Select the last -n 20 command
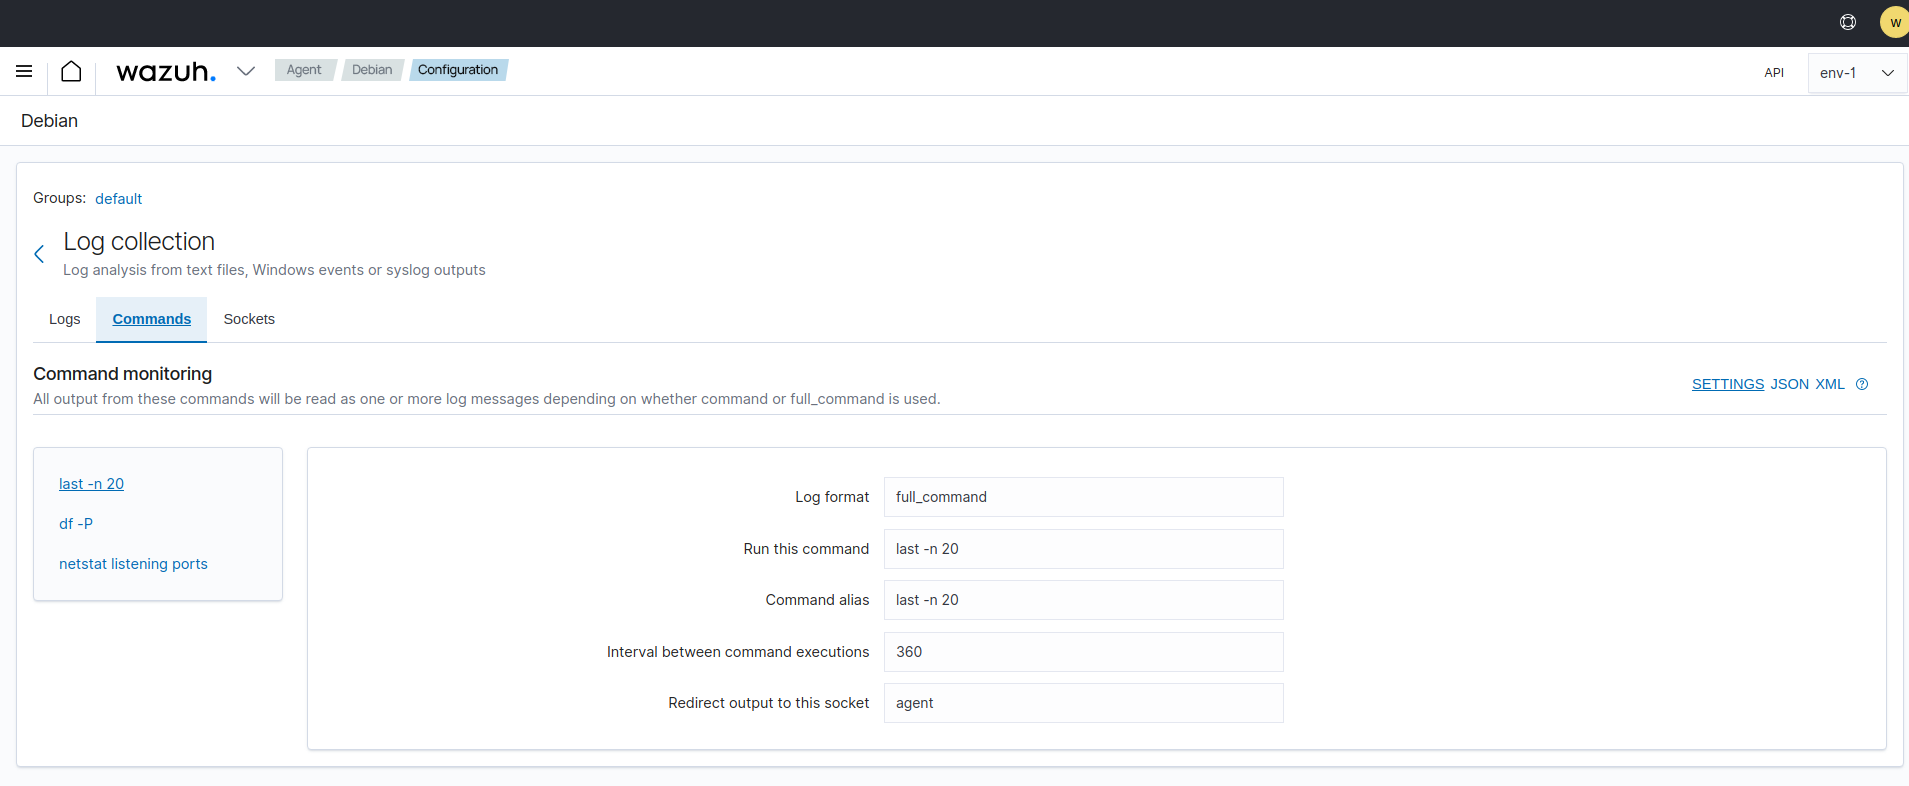This screenshot has width=1909, height=786. pyautogui.click(x=91, y=484)
